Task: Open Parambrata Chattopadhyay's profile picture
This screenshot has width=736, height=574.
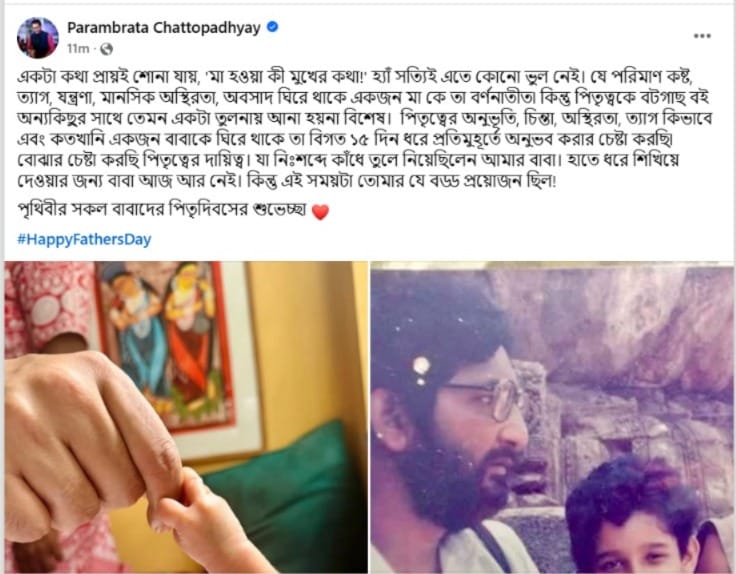Action: [38, 38]
